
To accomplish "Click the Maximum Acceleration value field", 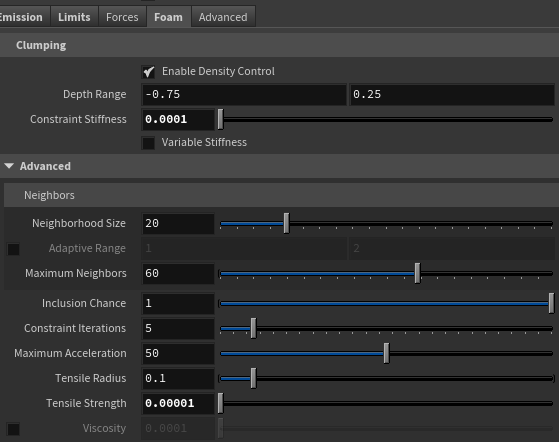I will point(178,353).
